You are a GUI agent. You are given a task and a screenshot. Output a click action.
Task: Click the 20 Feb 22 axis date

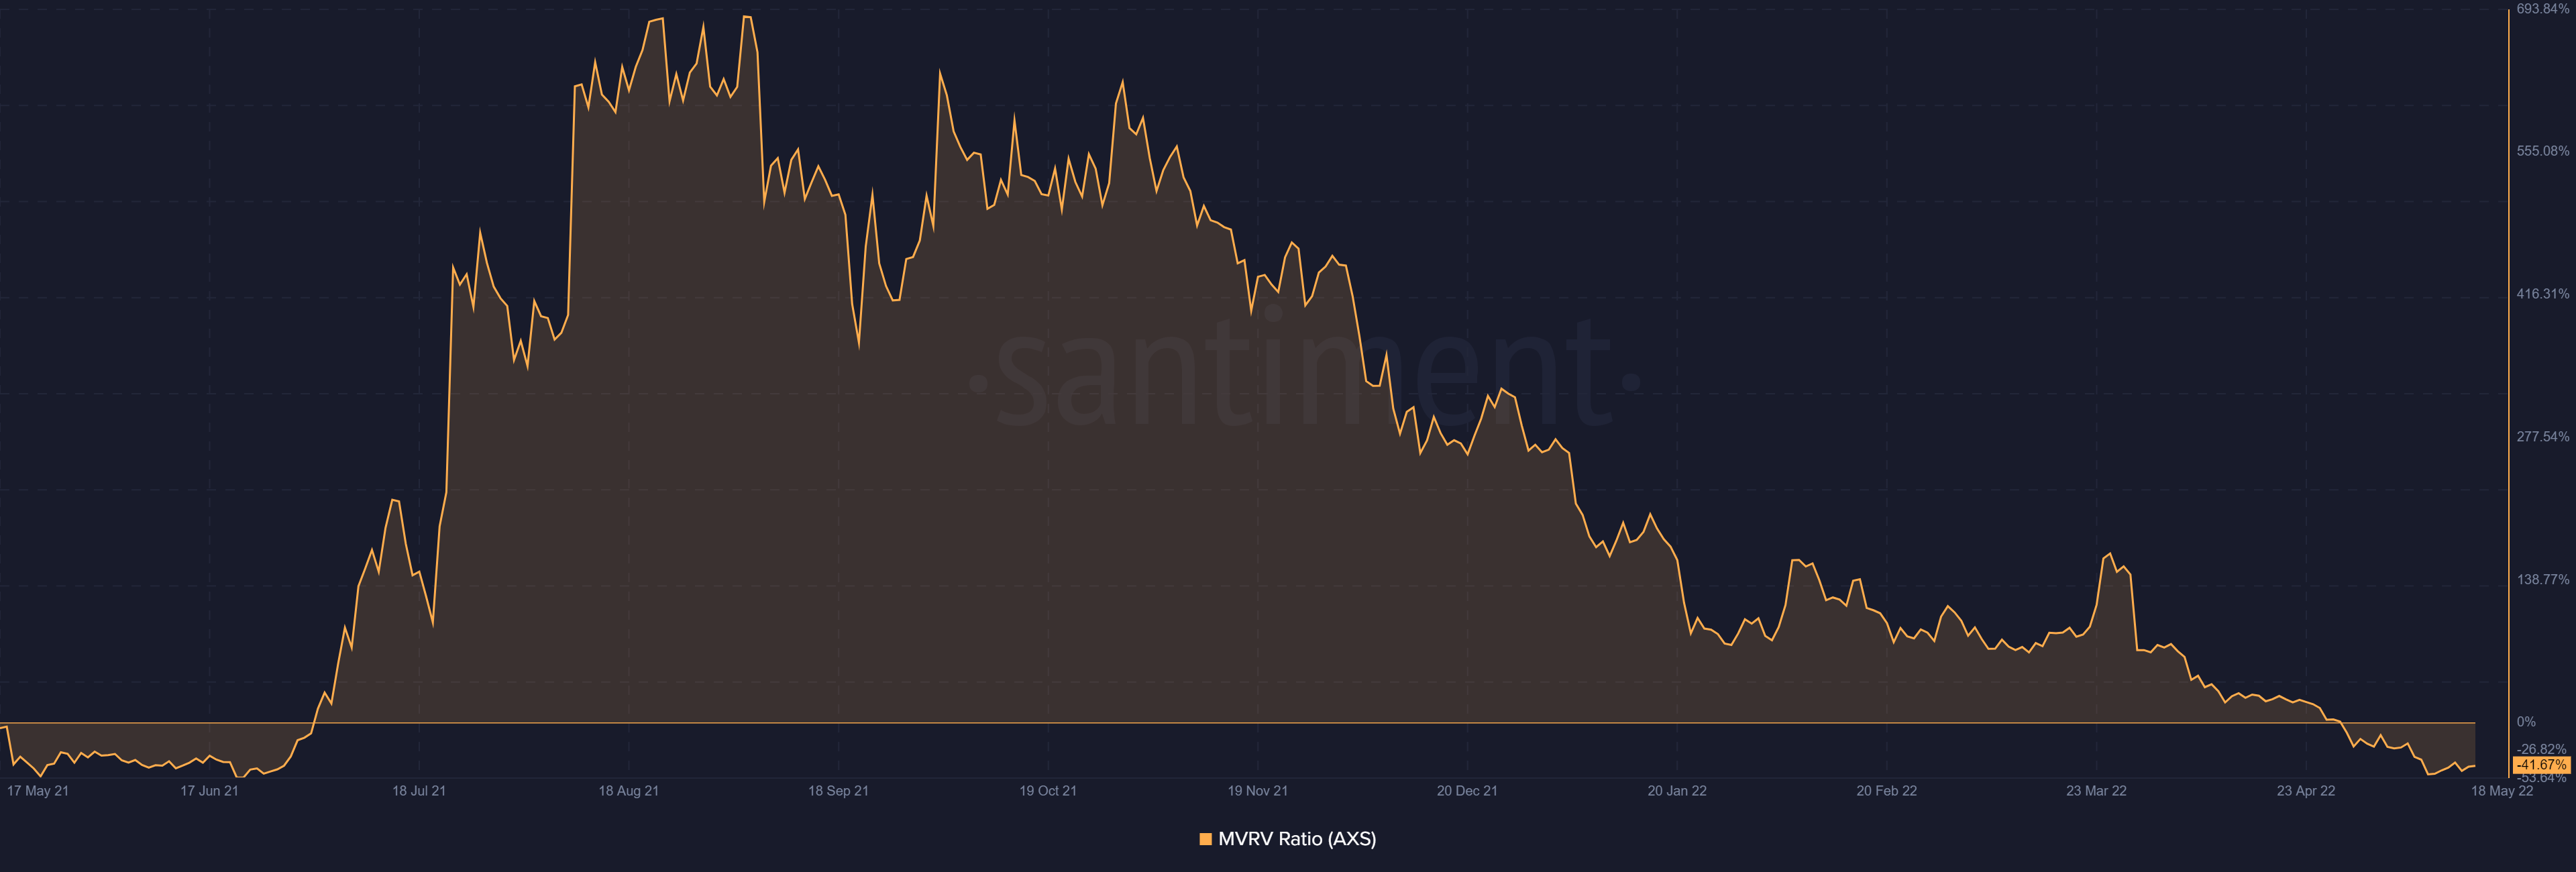coord(1886,791)
